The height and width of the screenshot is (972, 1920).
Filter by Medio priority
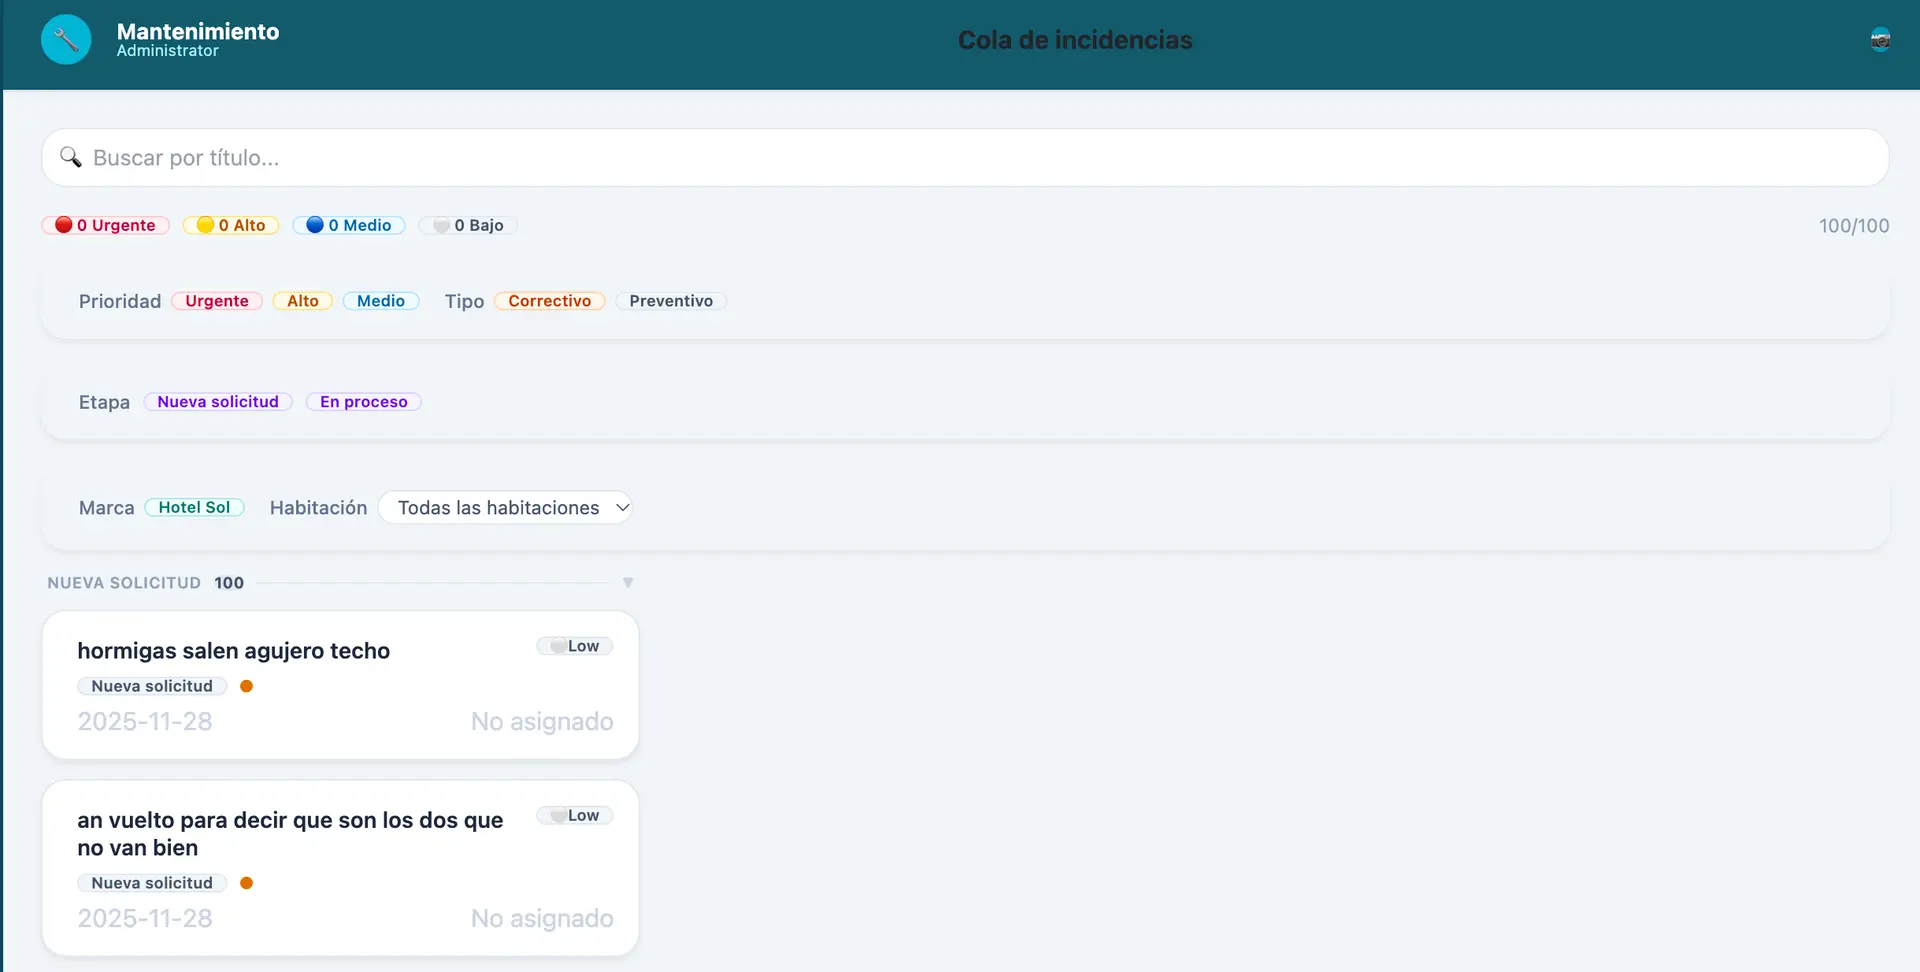(x=381, y=301)
